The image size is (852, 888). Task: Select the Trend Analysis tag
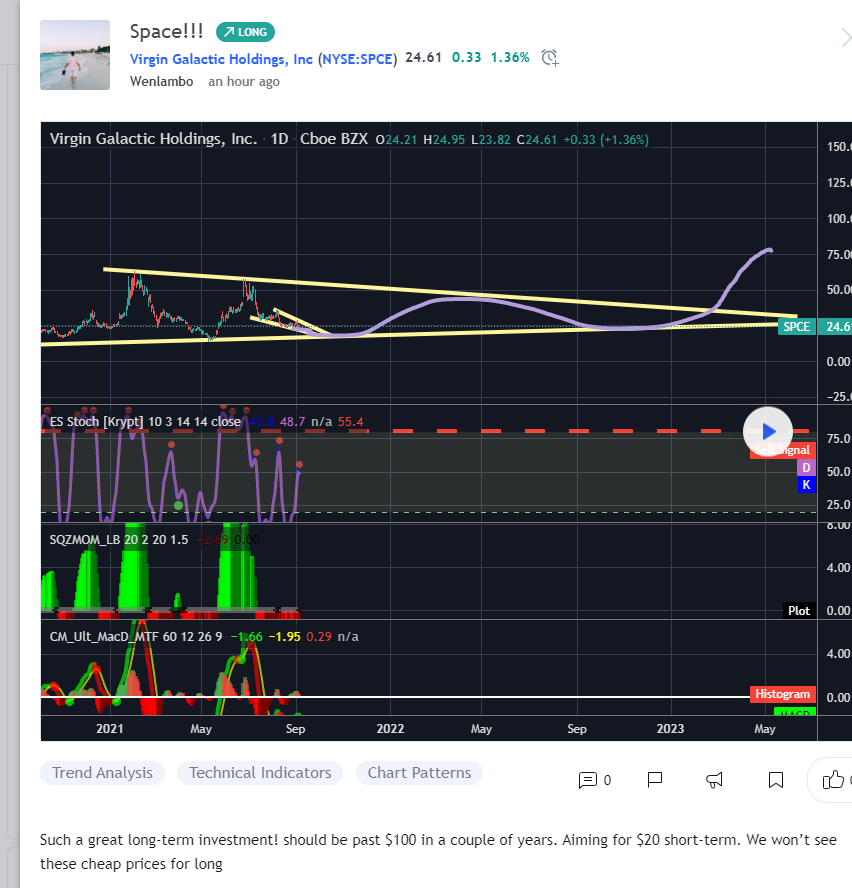[103, 773]
